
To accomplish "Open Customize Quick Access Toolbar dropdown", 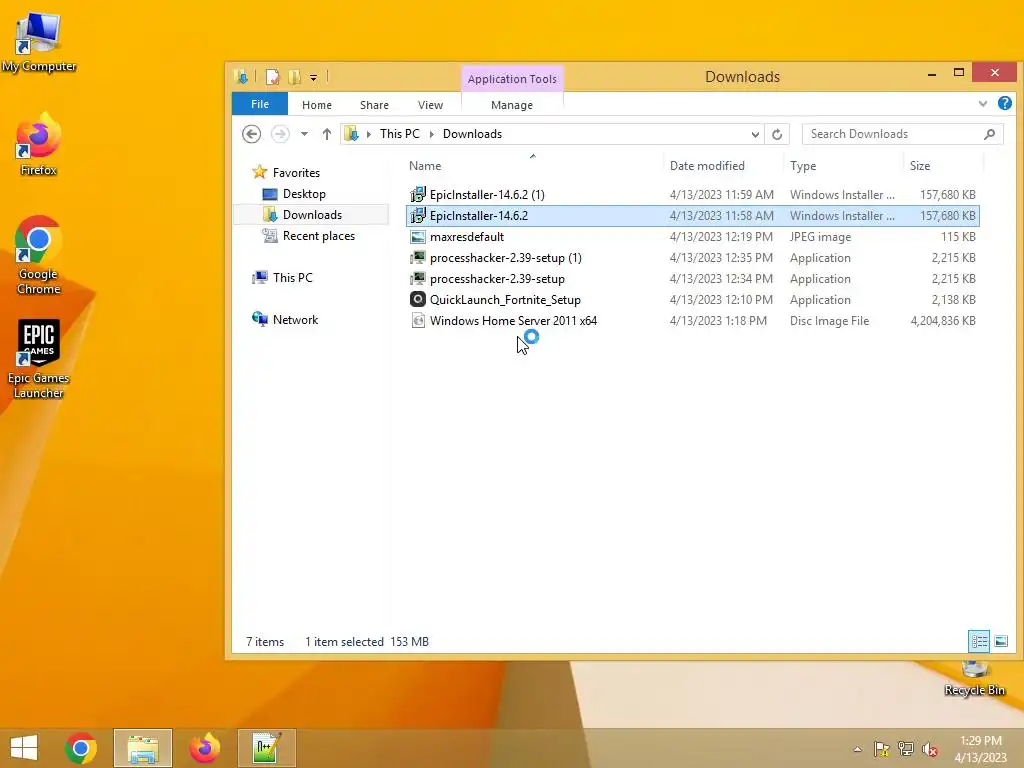I will pos(313,78).
